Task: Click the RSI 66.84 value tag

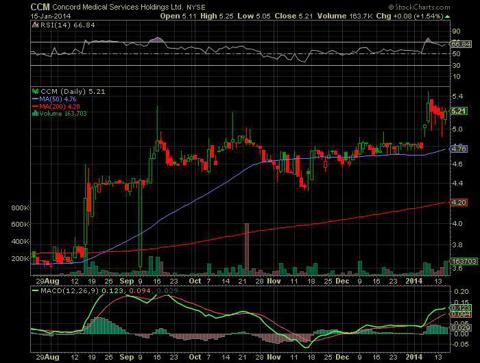Action: (x=461, y=44)
